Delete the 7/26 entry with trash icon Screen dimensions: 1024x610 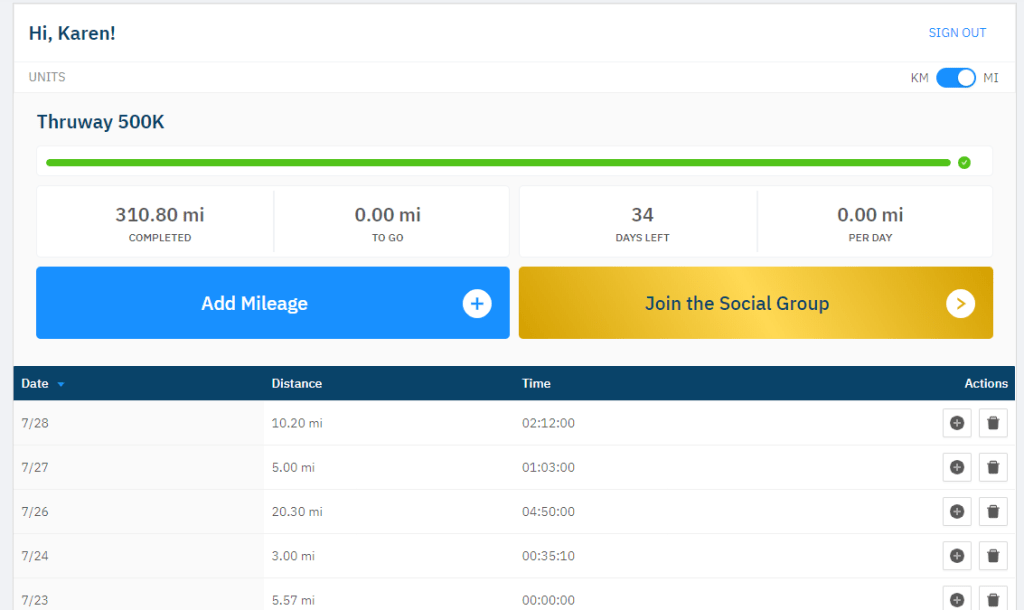(x=992, y=511)
